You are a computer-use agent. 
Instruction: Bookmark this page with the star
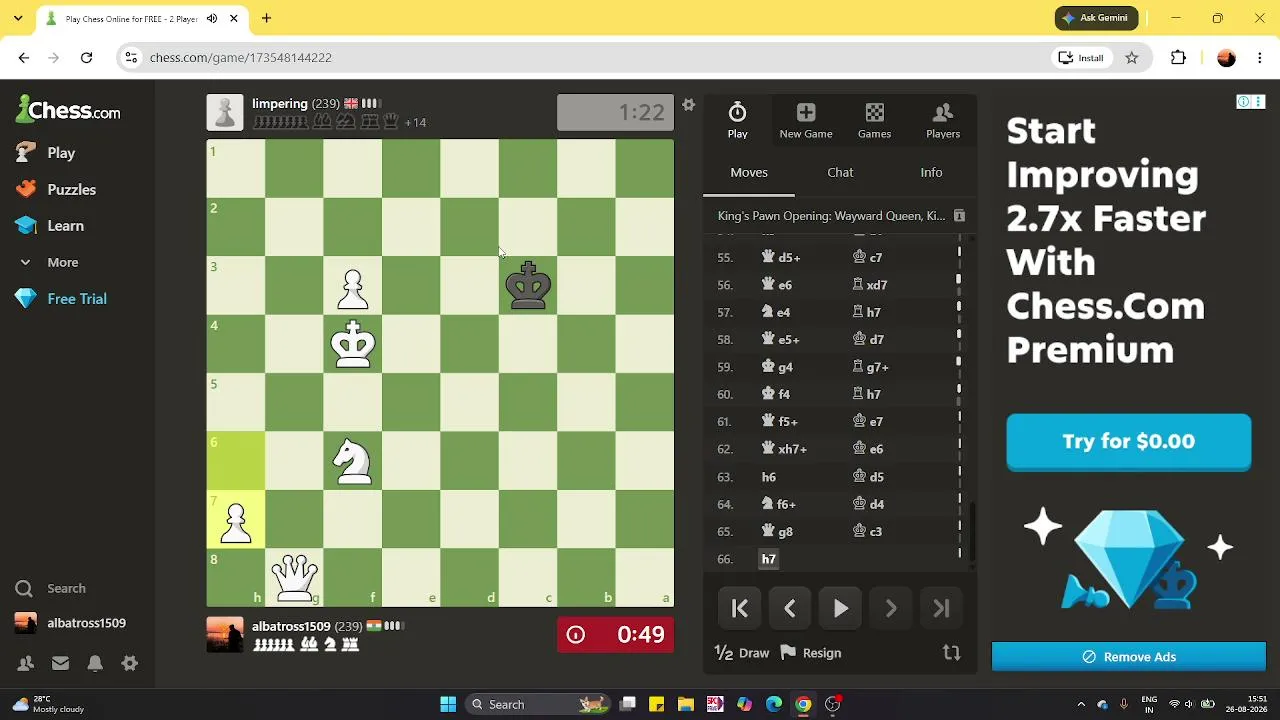click(1132, 58)
